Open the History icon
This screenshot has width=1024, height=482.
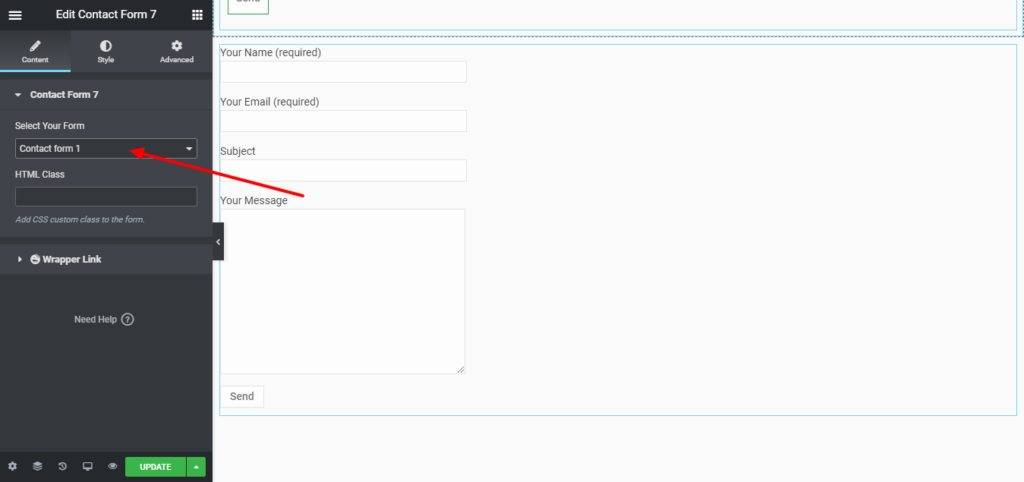(x=62, y=466)
